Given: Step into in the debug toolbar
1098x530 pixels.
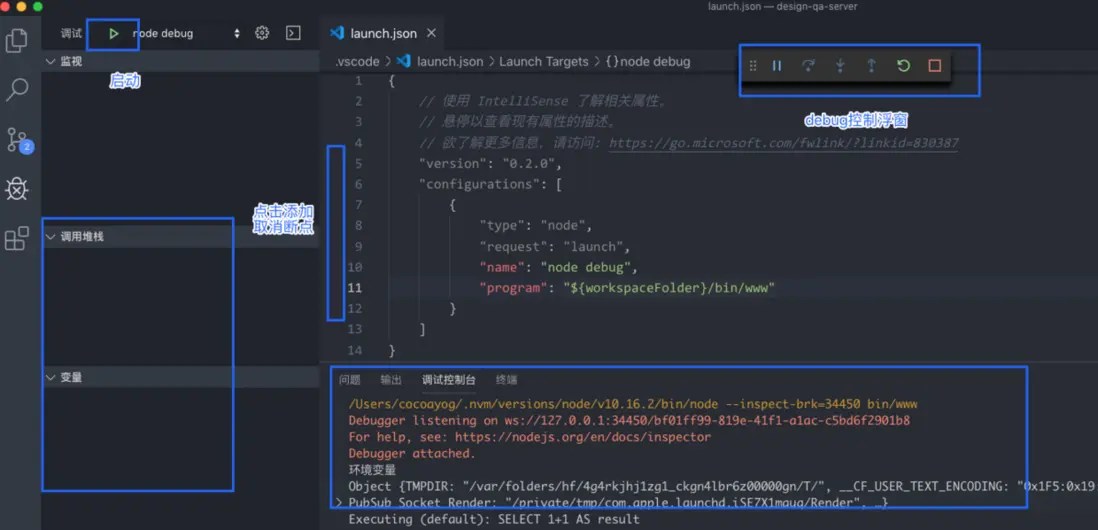Looking at the screenshot, I should tap(840, 66).
